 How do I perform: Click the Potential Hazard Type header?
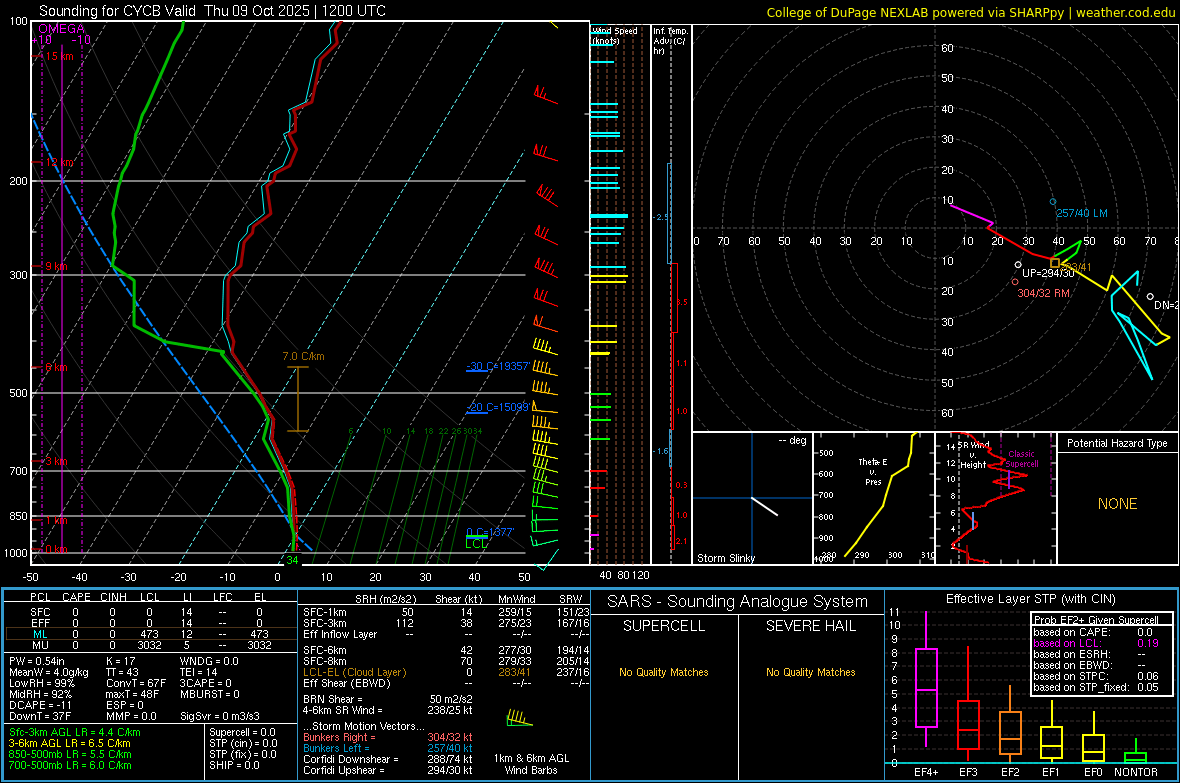[x=1117, y=443]
